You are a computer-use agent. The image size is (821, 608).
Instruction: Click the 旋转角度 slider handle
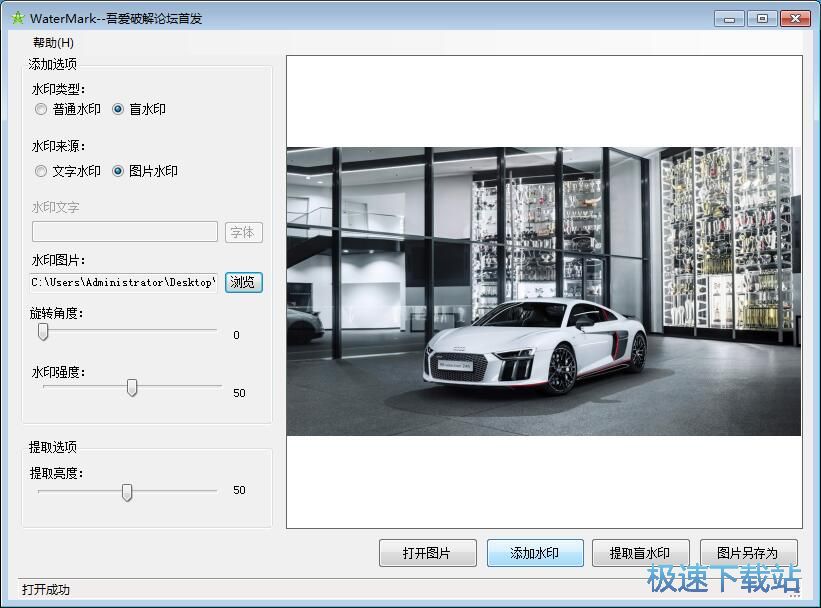[43, 332]
